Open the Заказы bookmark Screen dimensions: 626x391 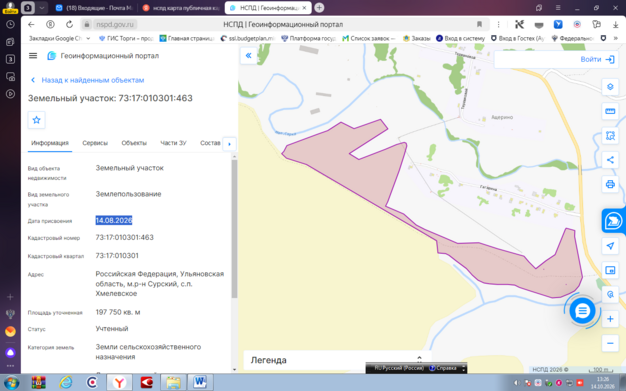point(417,38)
